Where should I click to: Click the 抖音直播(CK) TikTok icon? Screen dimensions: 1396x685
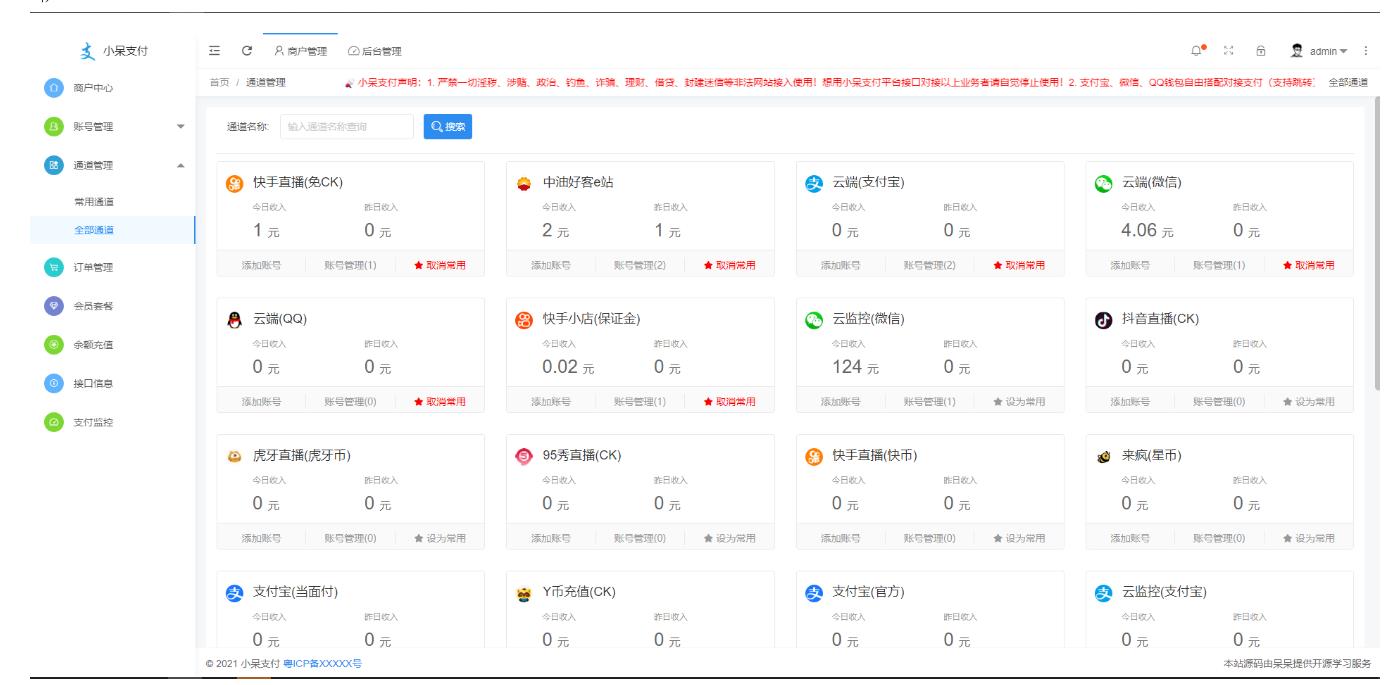pyautogui.click(x=1104, y=319)
